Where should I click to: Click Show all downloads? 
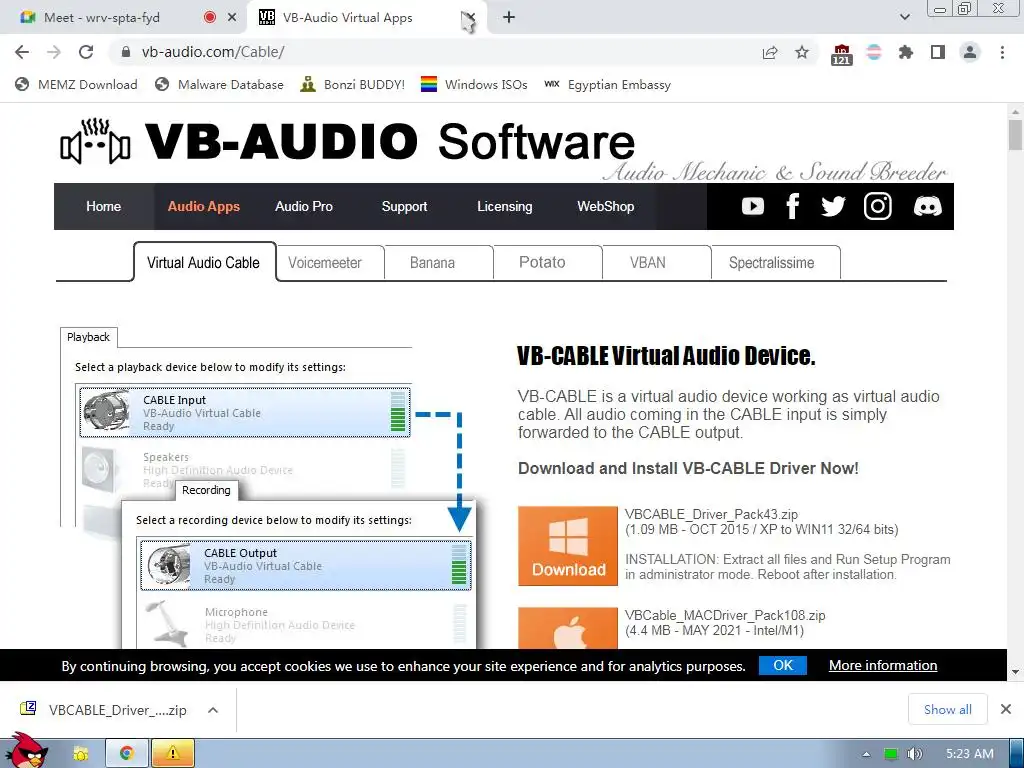tap(948, 709)
